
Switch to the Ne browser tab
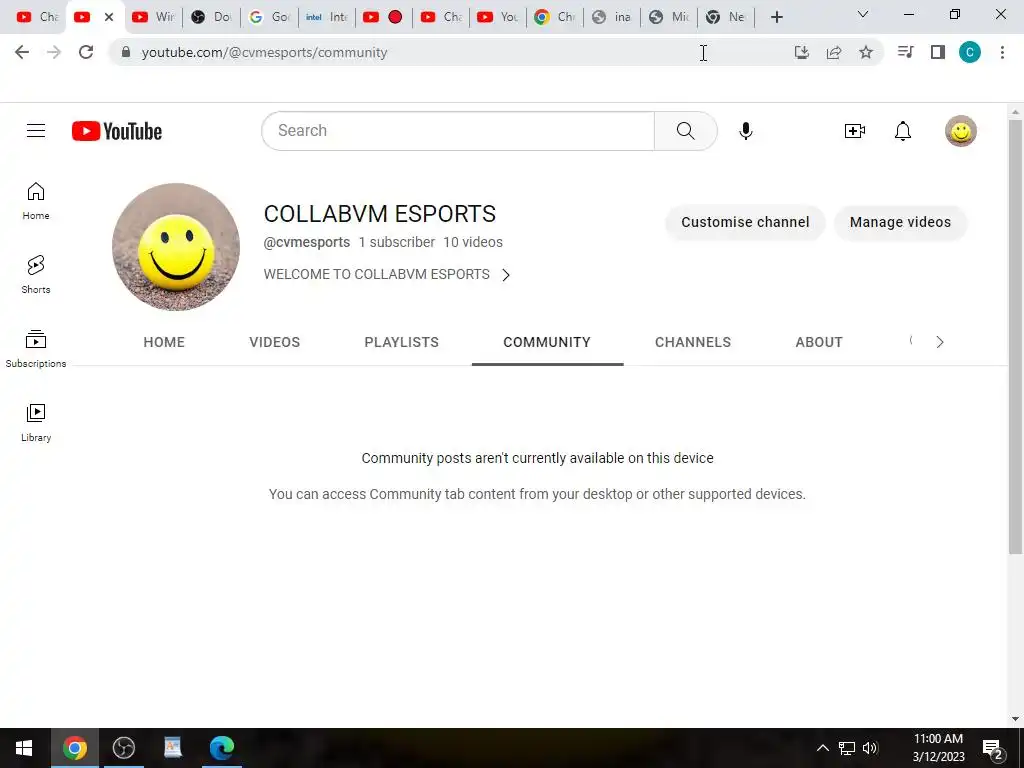point(726,17)
